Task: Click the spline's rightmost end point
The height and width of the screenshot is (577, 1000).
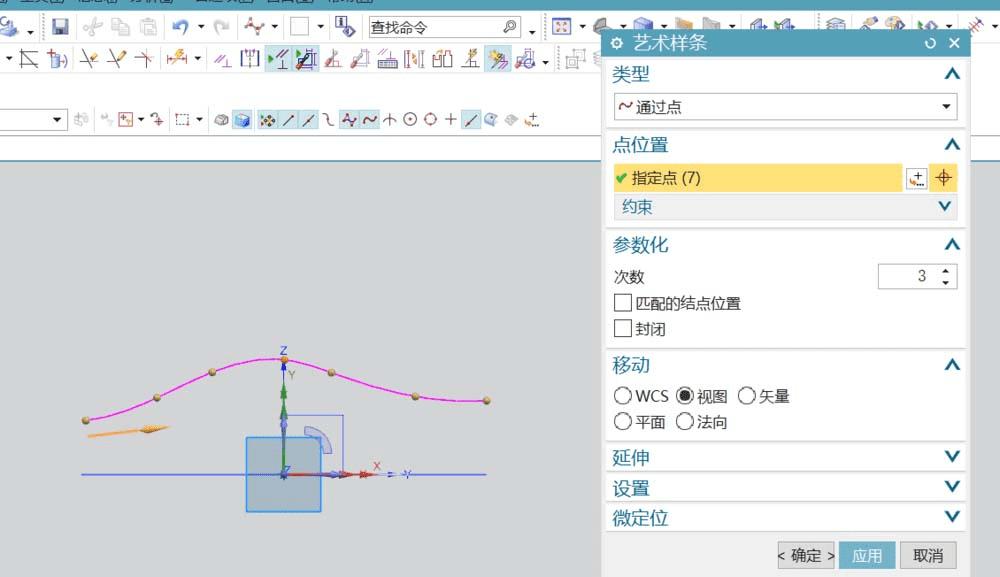Action: [487, 400]
